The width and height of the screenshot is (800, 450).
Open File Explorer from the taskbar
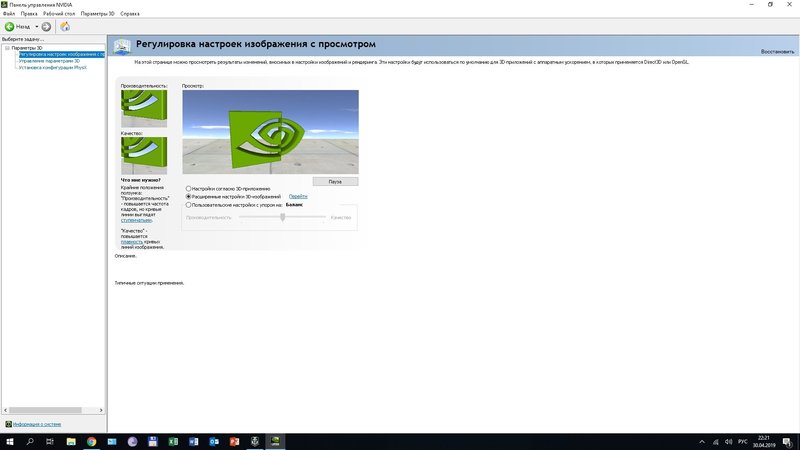tap(71, 442)
